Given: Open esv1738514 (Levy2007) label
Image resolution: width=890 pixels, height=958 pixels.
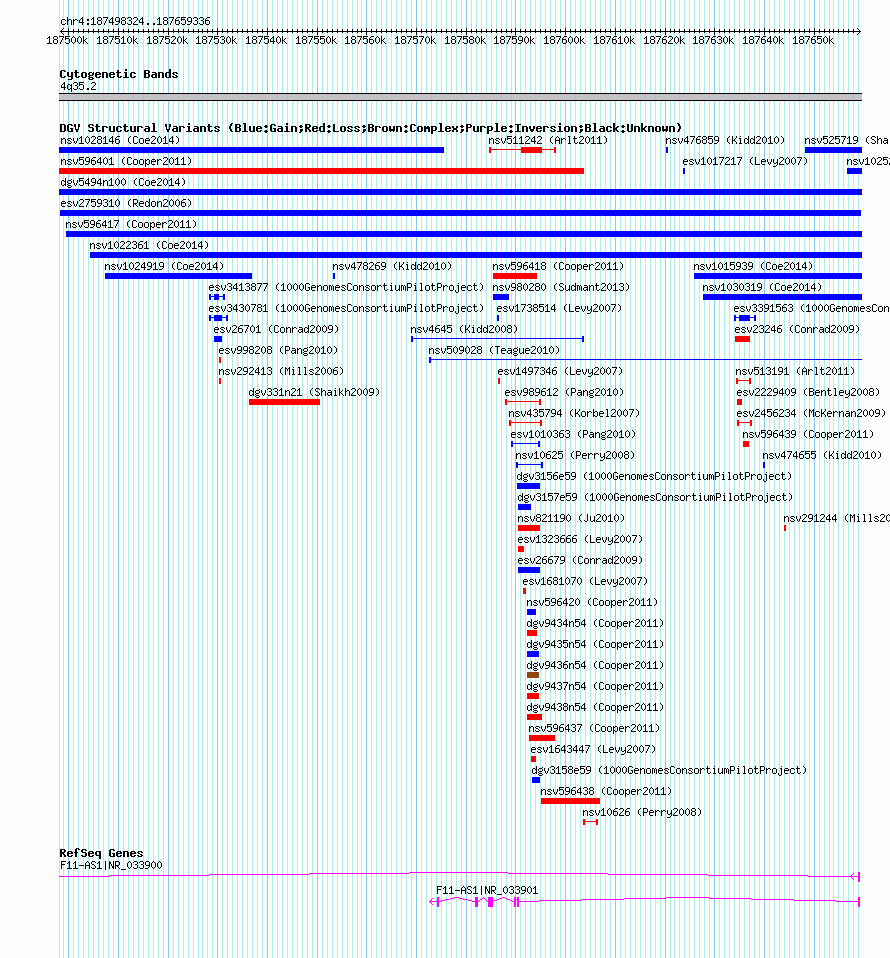Looking at the screenshot, I should click(559, 308).
